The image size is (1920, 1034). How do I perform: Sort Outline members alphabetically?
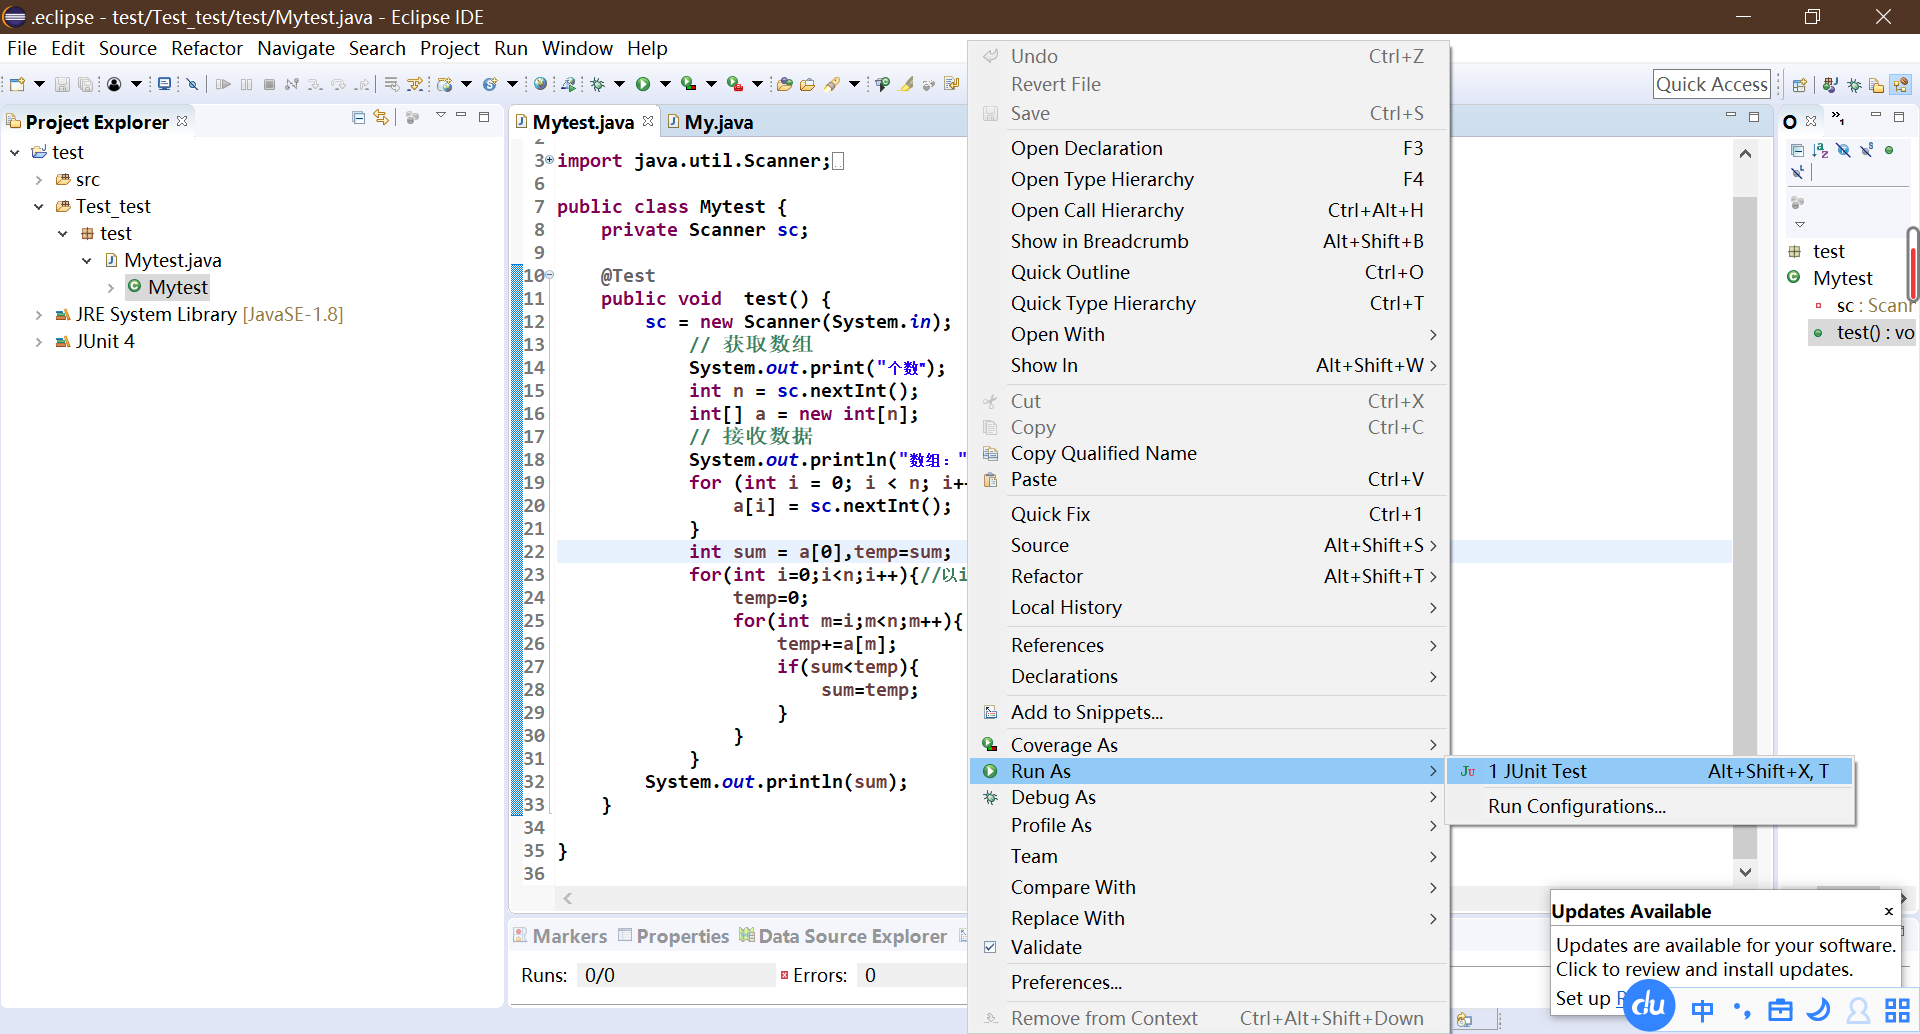coord(1820,150)
